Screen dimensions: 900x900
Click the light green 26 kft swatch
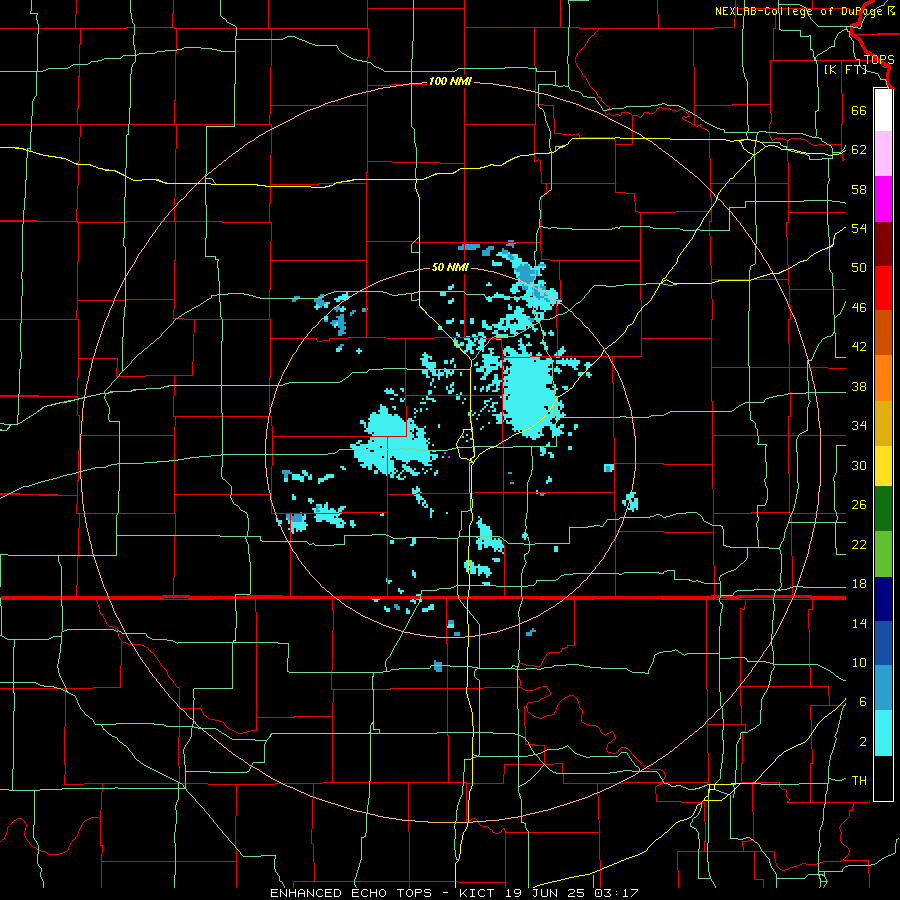(x=883, y=554)
